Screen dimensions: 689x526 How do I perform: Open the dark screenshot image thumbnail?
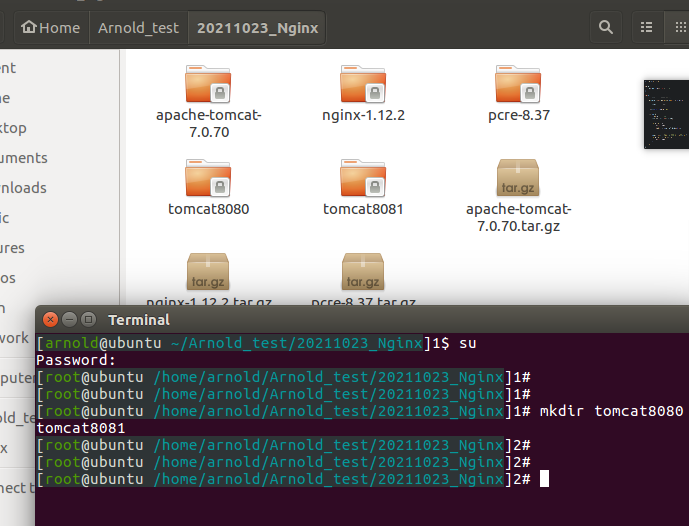666,114
